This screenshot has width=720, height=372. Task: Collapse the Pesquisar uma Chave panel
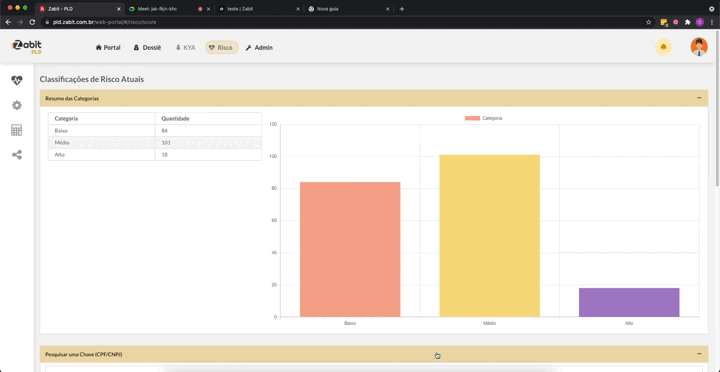pyautogui.click(x=699, y=354)
